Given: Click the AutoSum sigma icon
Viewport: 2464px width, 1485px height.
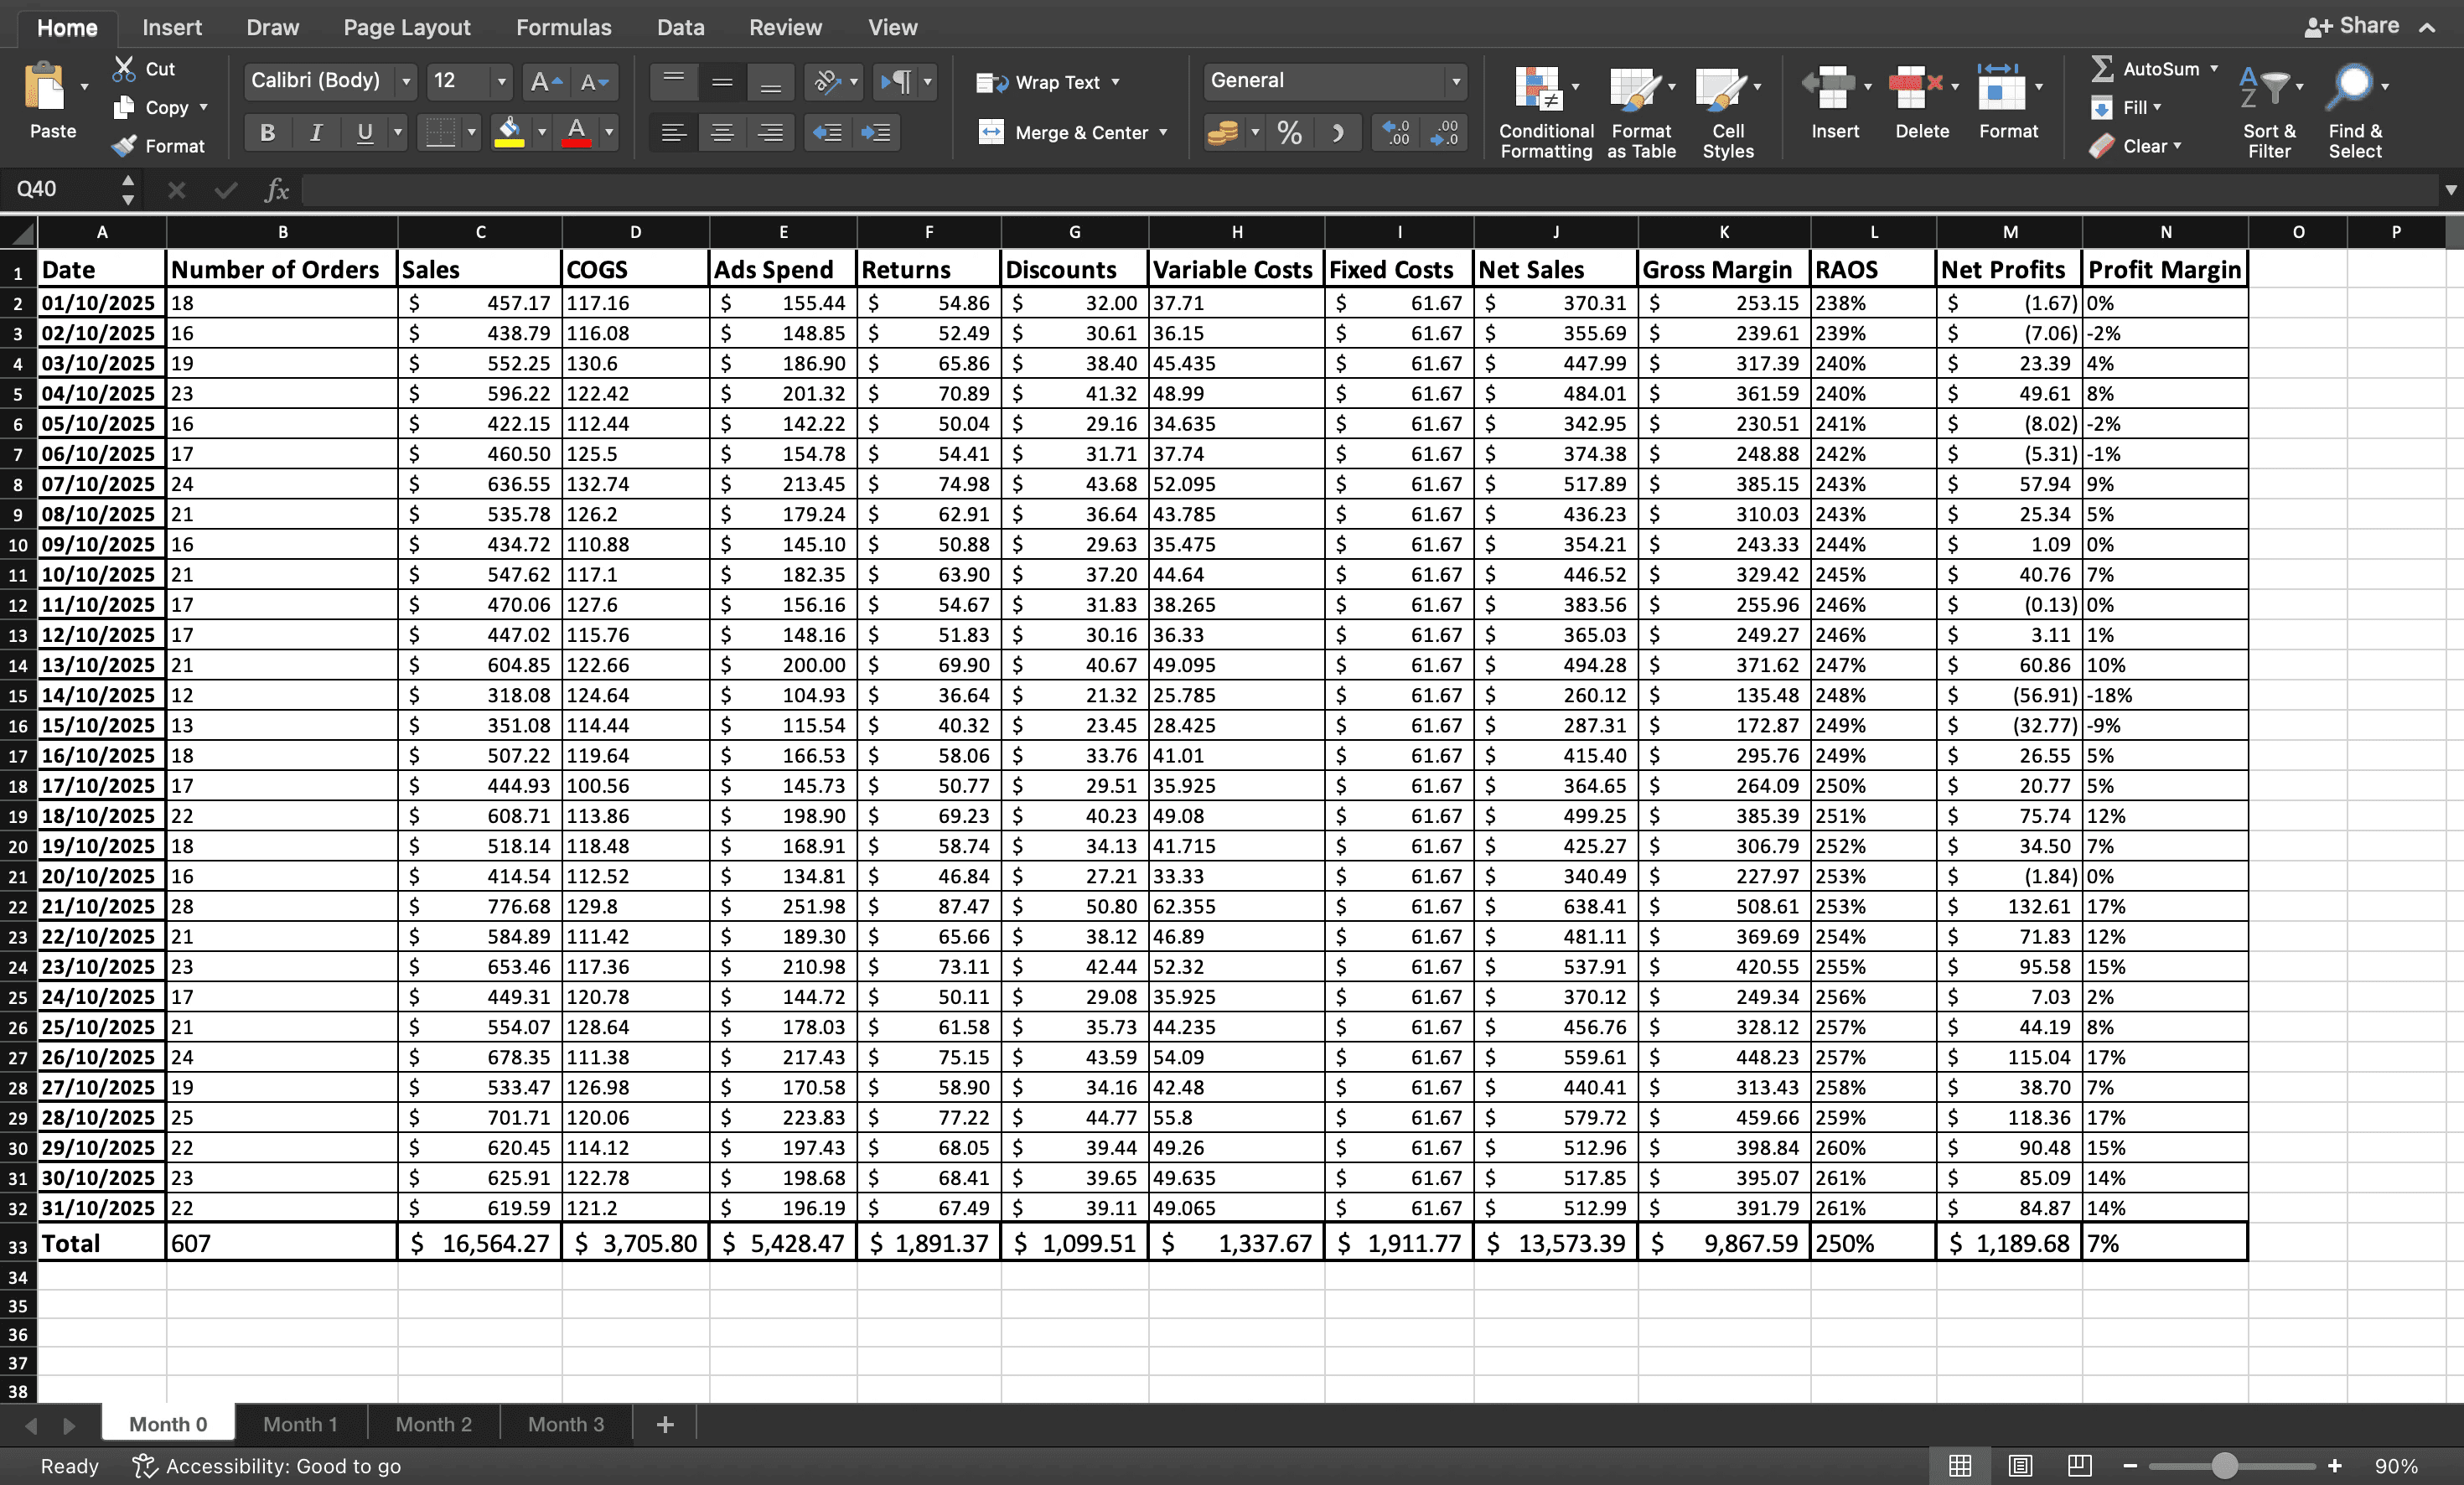Looking at the screenshot, I should click(x=2102, y=69).
